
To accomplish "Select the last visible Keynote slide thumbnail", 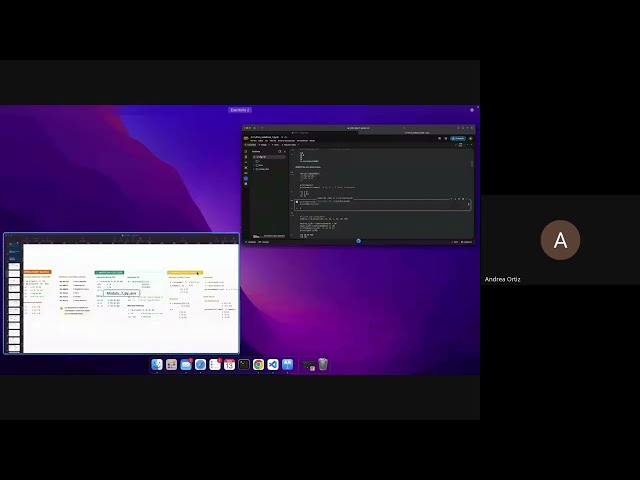I will [x=14, y=348].
